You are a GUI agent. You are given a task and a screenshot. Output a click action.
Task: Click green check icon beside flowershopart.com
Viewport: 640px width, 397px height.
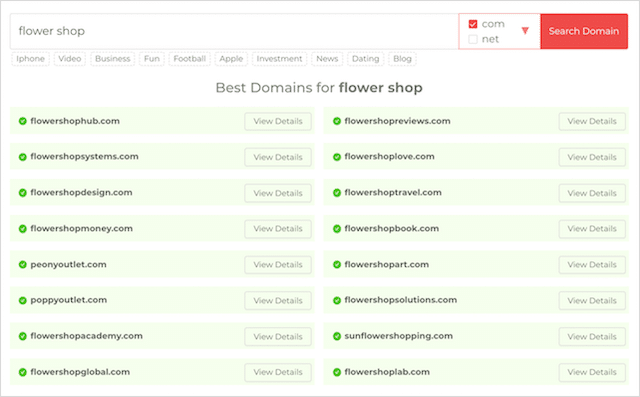click(337, 264)
